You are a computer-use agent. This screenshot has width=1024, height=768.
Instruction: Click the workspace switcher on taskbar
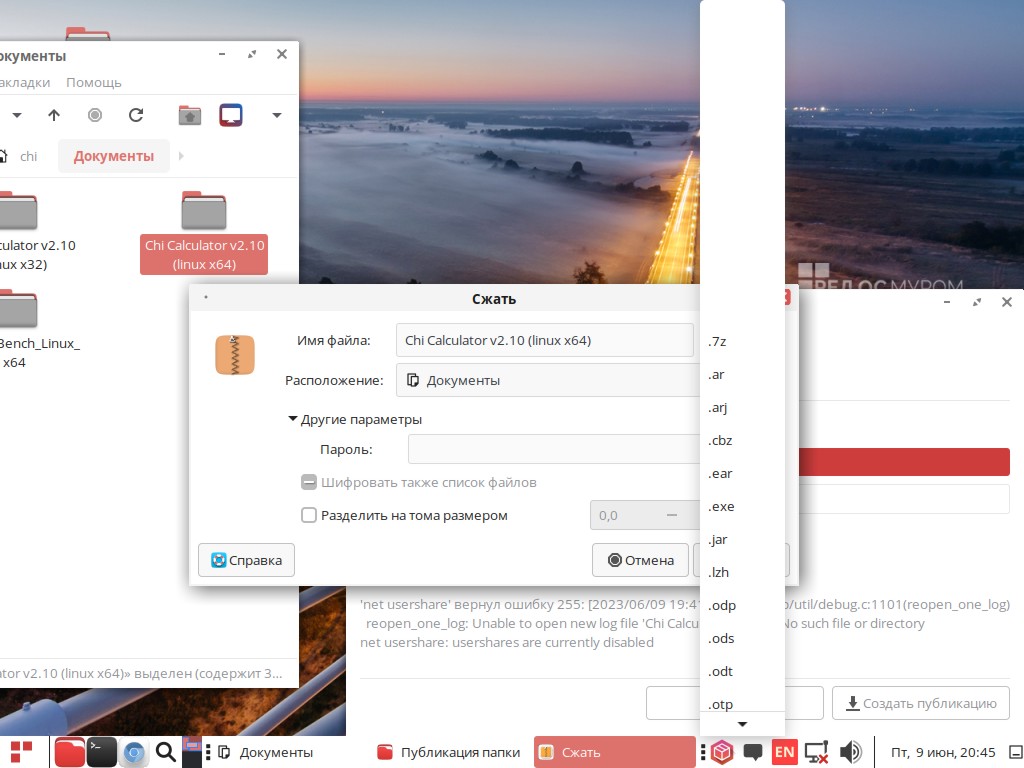(192, 752)
